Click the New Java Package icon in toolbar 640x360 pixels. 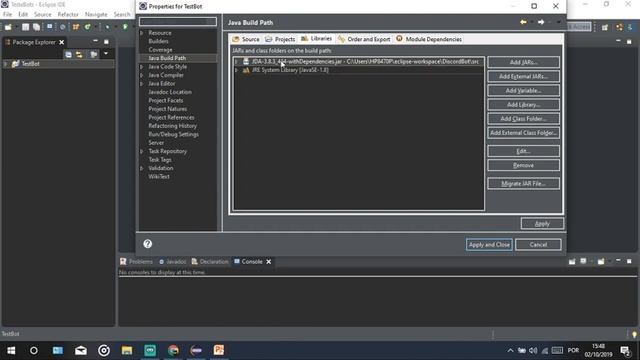pyautogui.click(x=76, y=27)
